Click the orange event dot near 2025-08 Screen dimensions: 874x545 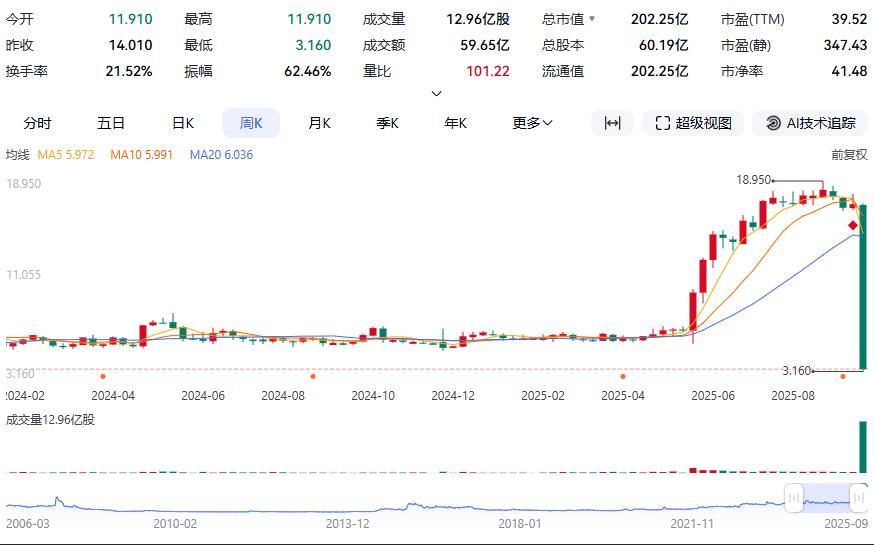843,377
